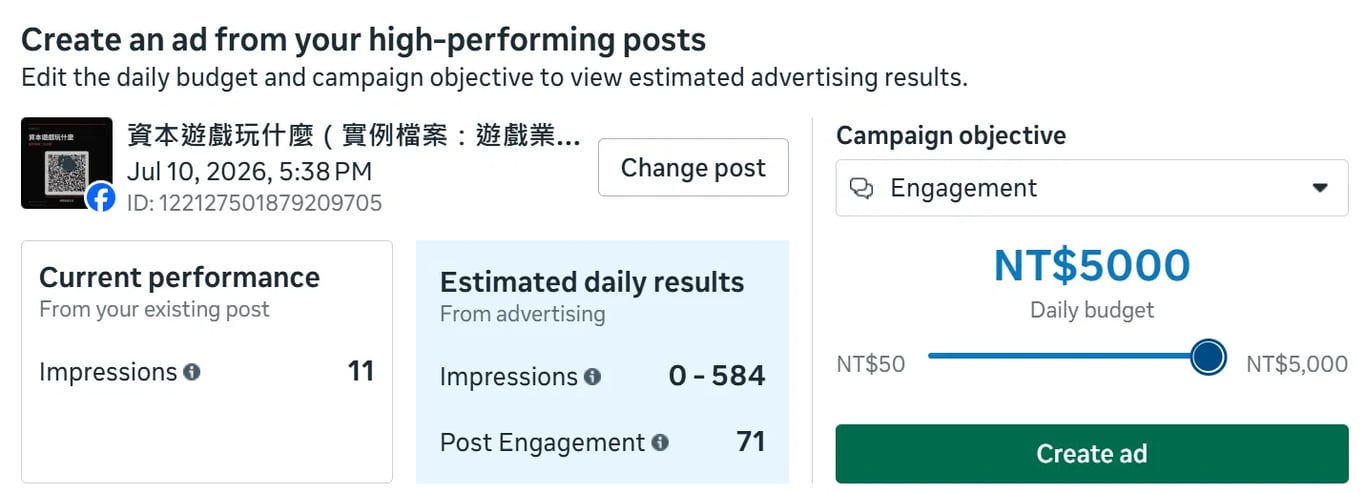
Task: Open the Engagement objective combo box
Action: [x=1092, y=188]
